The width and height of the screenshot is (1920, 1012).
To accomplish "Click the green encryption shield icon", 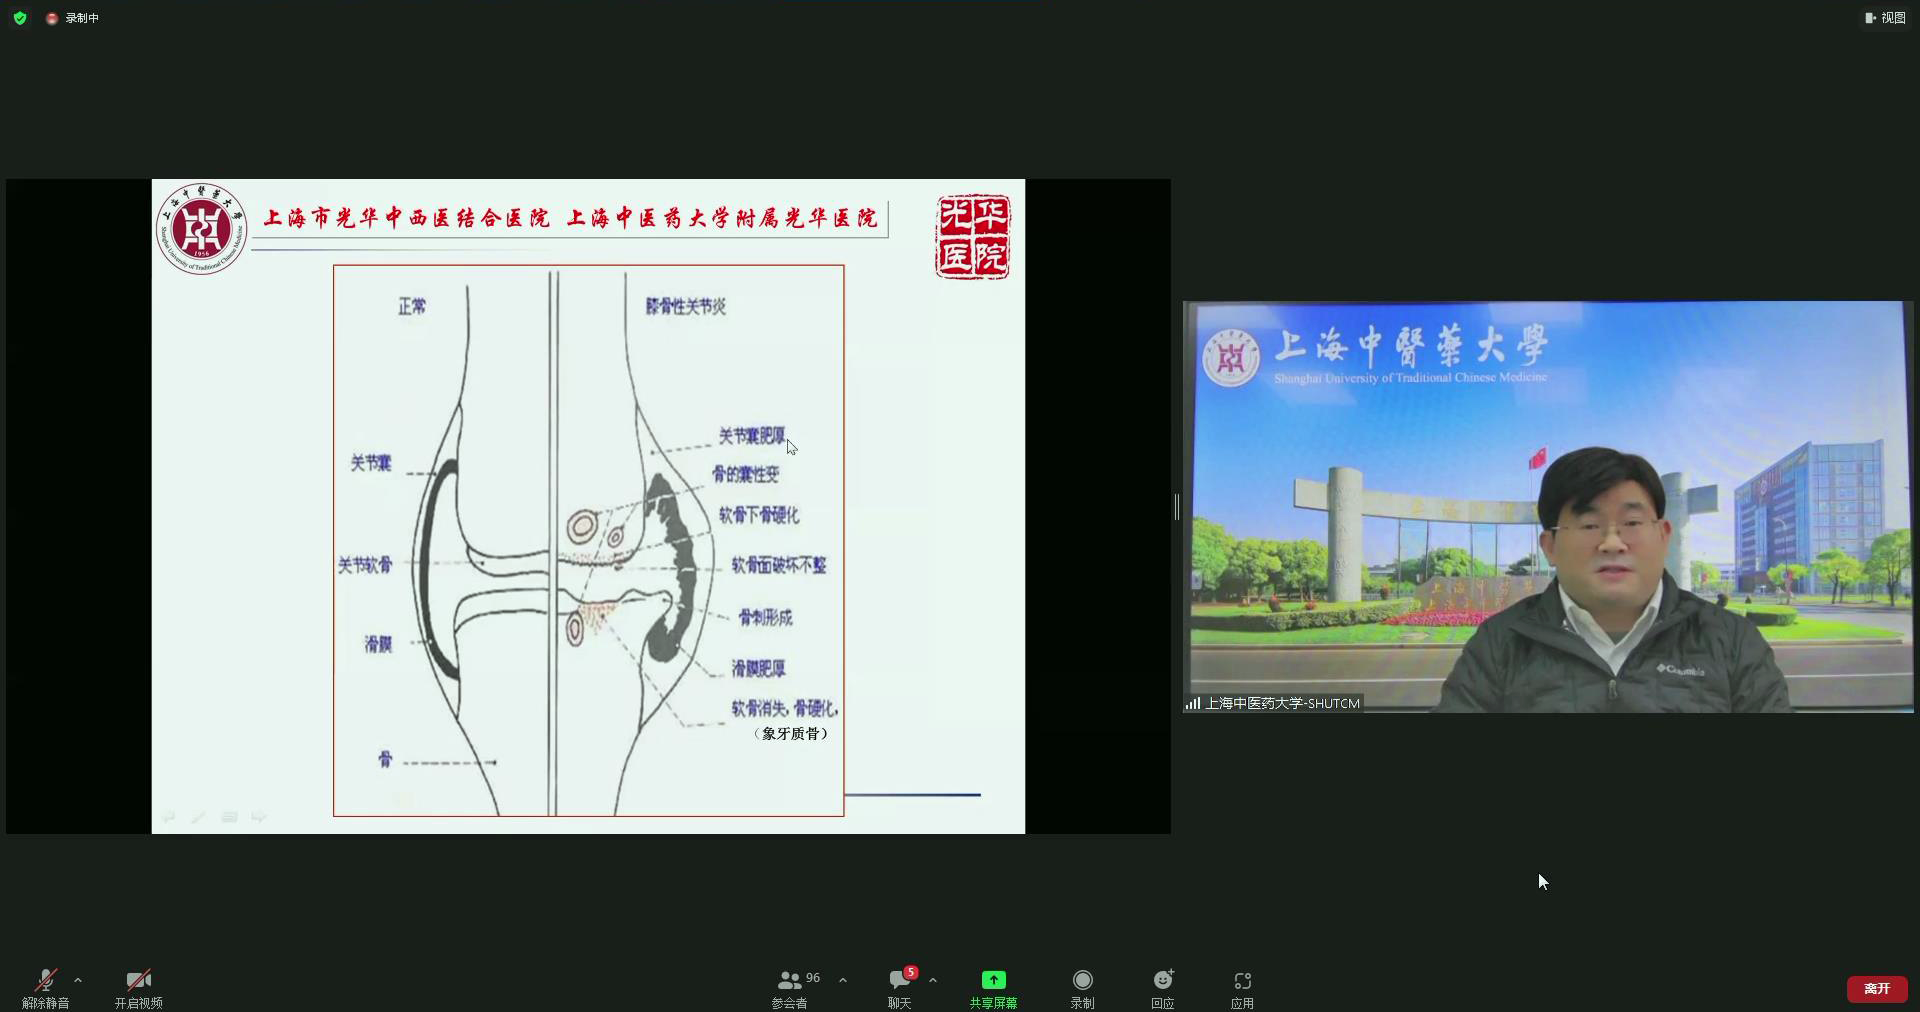I will coord(20,18).
